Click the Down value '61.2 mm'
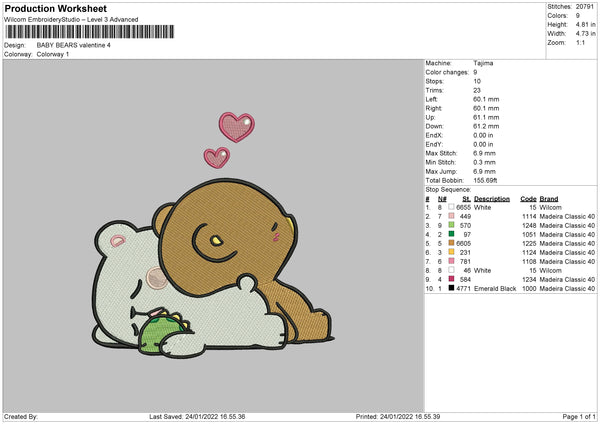The width and height of the screenshot is (600, 424). 486,126
